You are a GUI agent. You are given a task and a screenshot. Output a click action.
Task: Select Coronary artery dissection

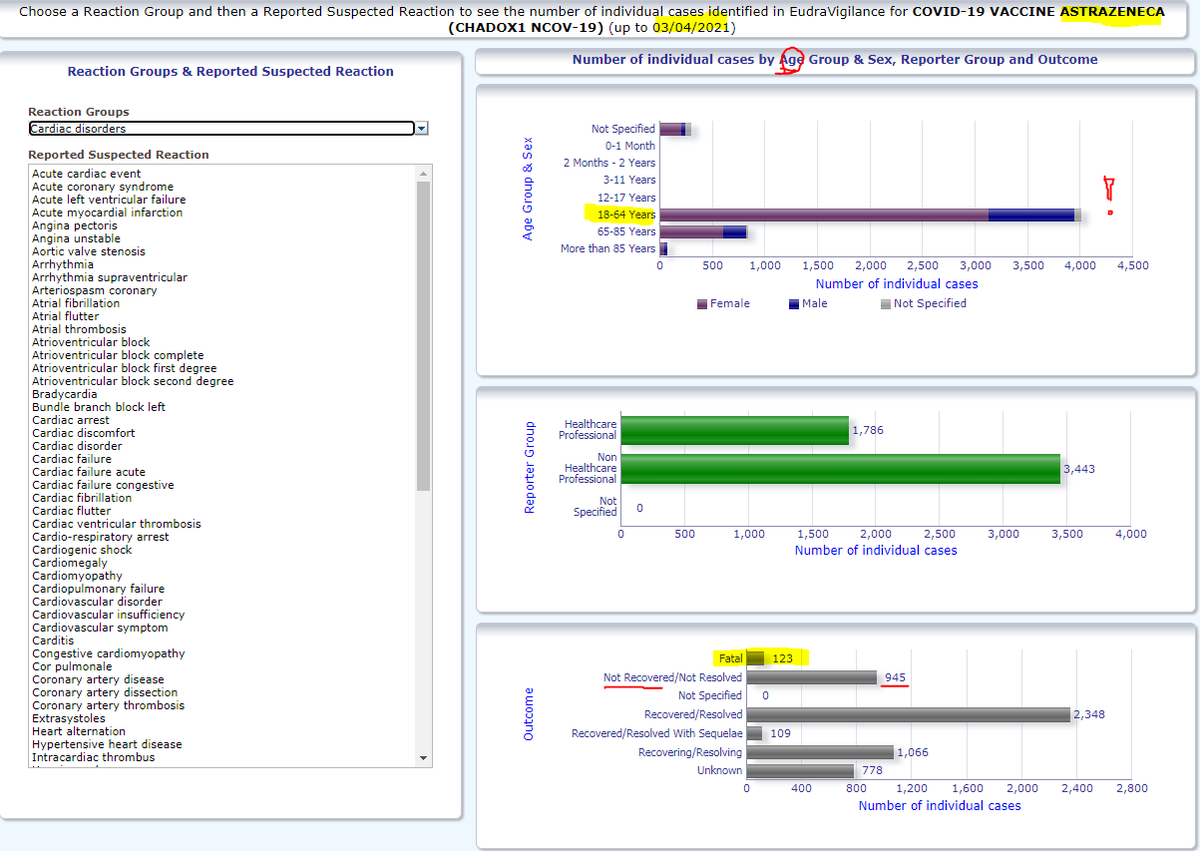point(105,693)
